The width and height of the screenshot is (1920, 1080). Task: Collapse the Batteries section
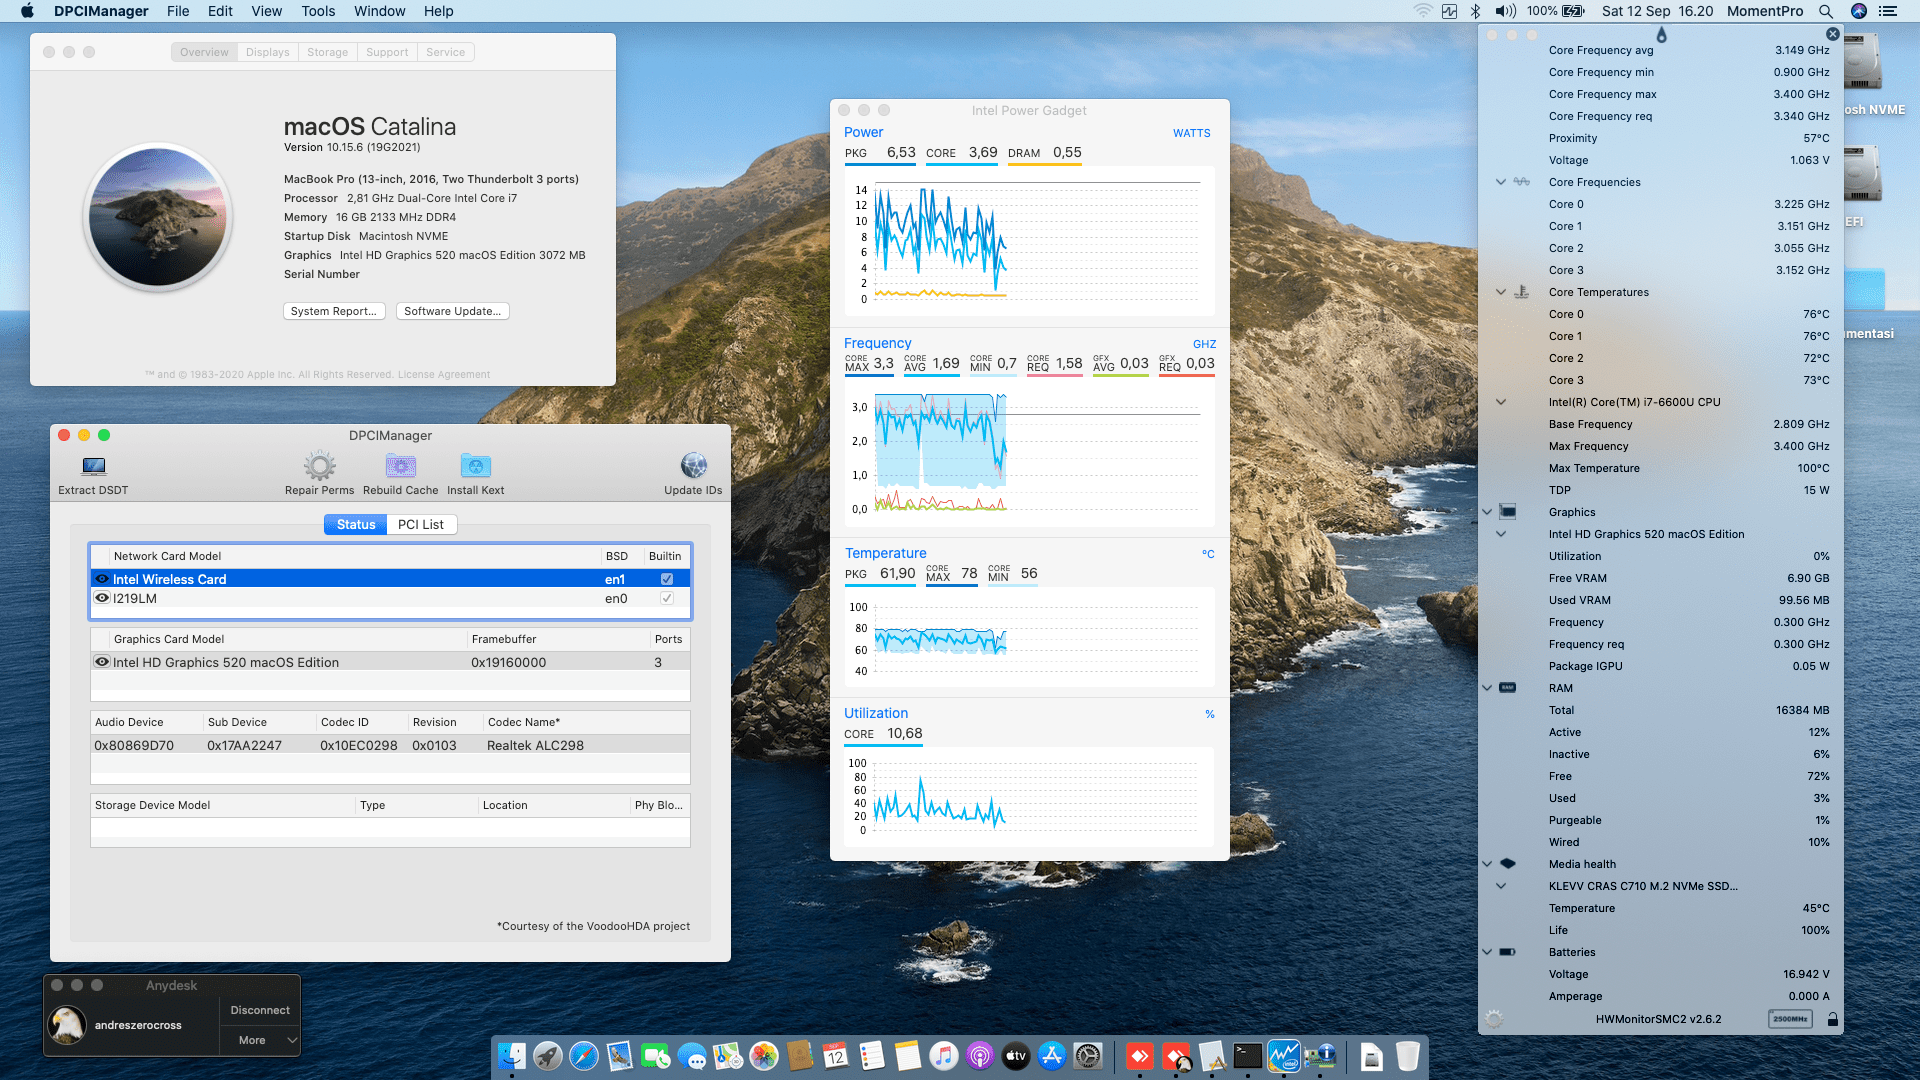pos(1487,952)
